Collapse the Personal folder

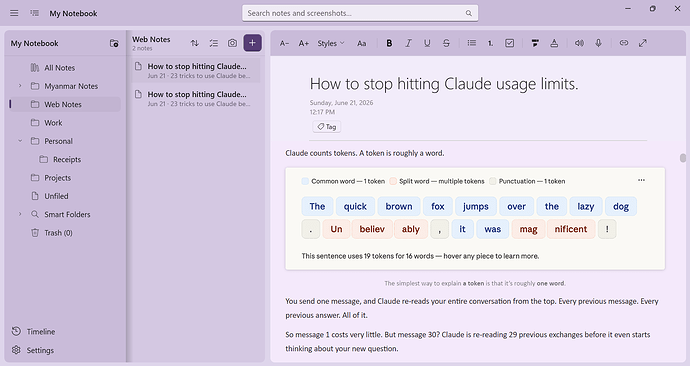(20, 141)
